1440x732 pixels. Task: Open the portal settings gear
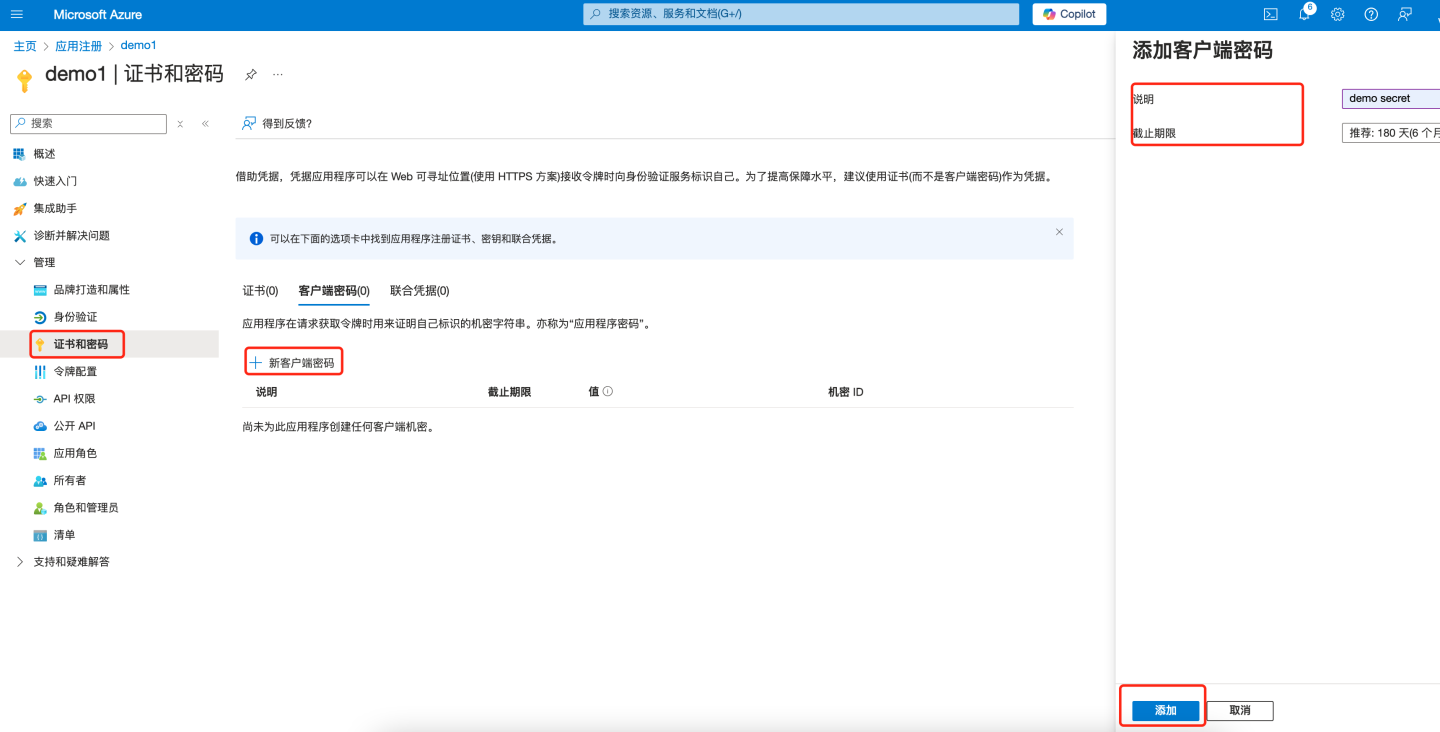pyautogui.click(x=1337, y=14)
